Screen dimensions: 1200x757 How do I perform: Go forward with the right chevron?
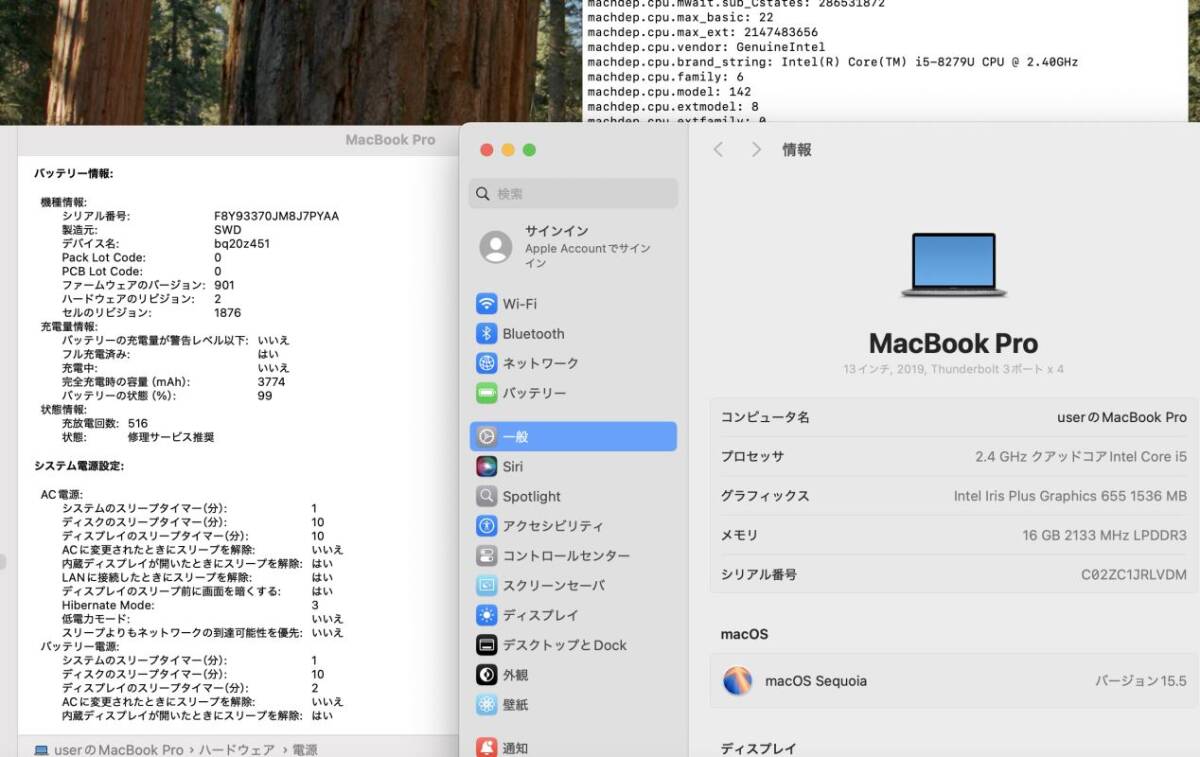(756, 150)
